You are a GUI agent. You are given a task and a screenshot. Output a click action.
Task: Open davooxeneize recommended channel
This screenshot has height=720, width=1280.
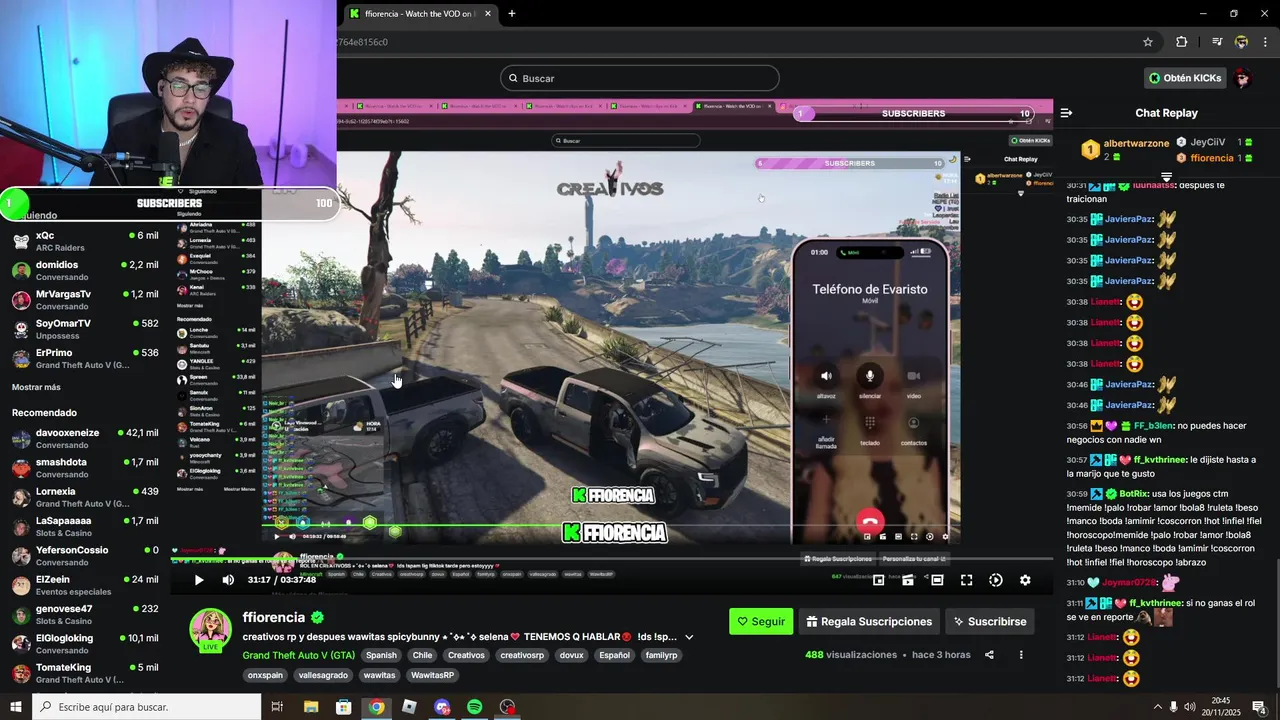click(85, 438)
